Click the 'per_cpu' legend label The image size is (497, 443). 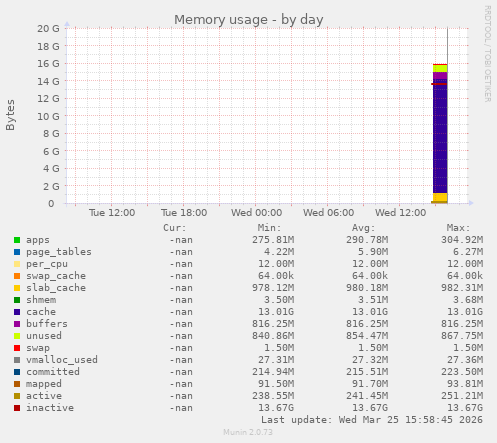point(47,264)
